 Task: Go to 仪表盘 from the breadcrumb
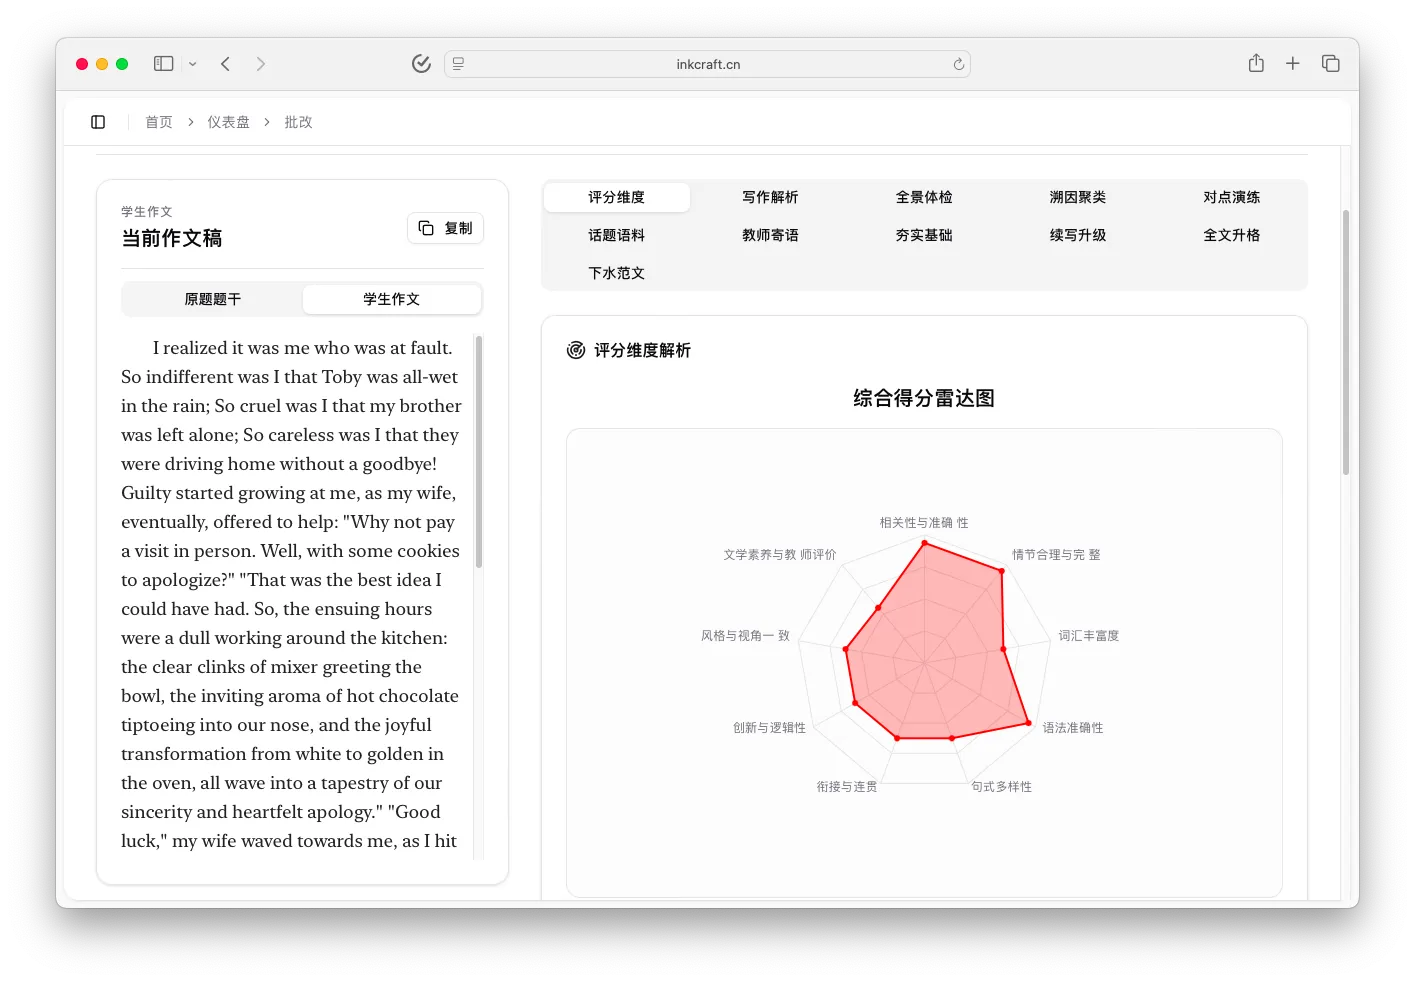point(228,121)
